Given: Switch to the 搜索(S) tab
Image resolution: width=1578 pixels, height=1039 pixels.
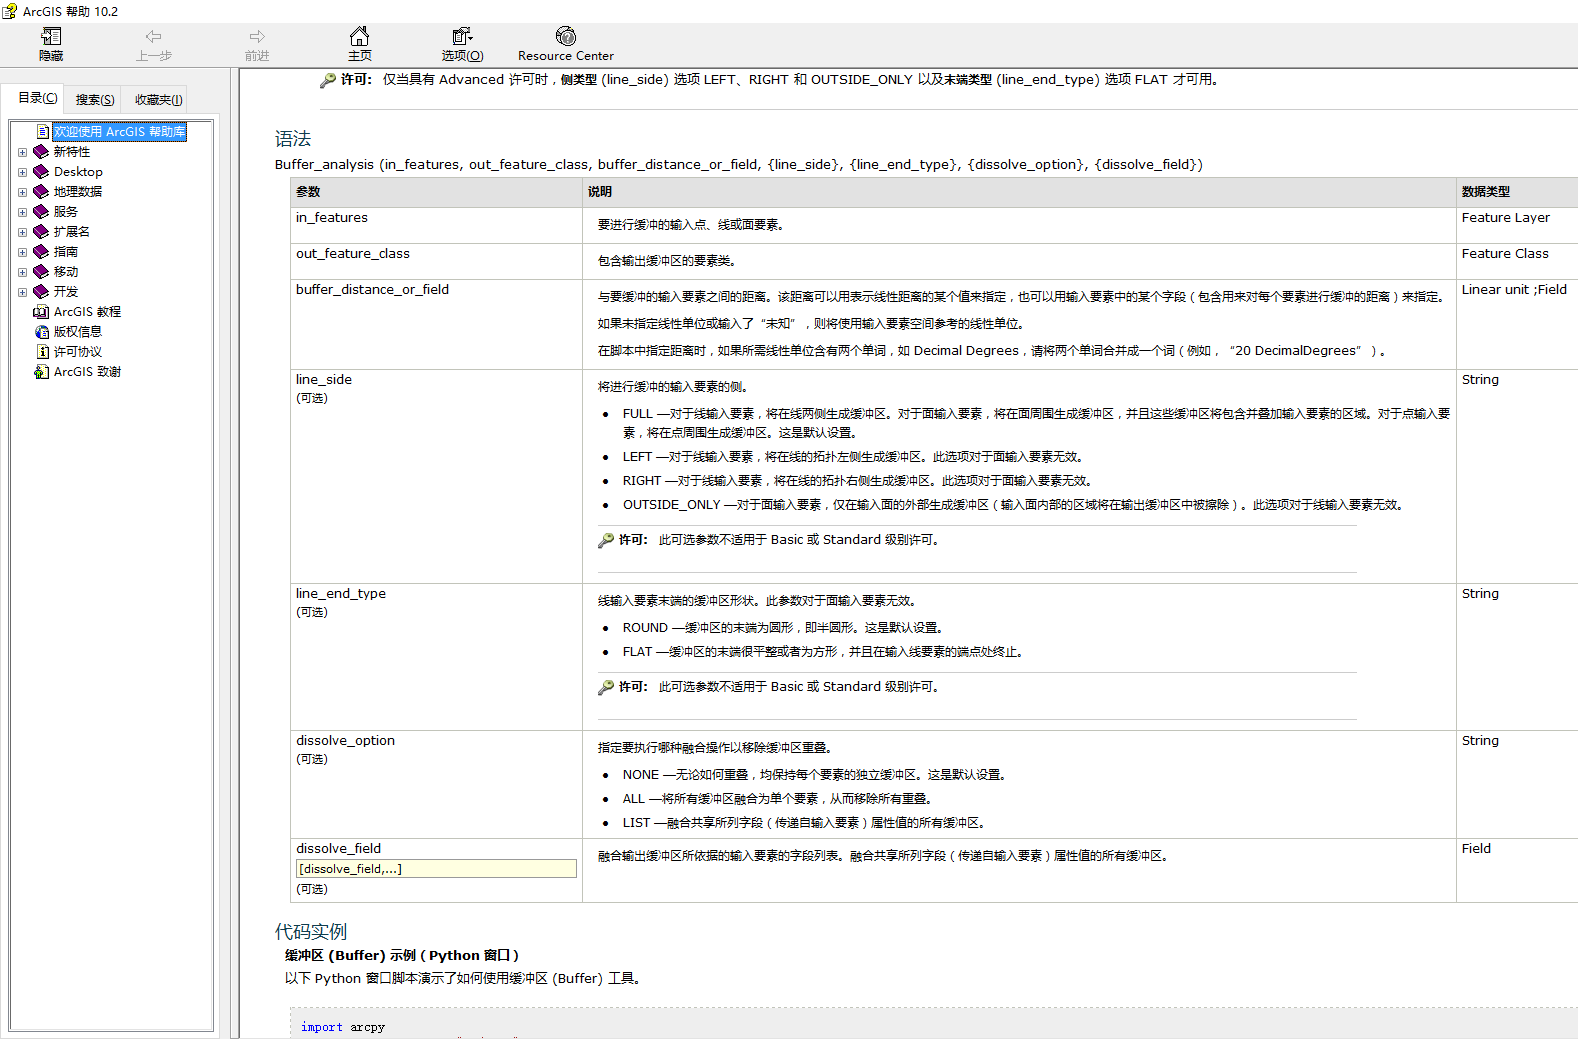Looking at the screenshot, I should pos(95,100).
